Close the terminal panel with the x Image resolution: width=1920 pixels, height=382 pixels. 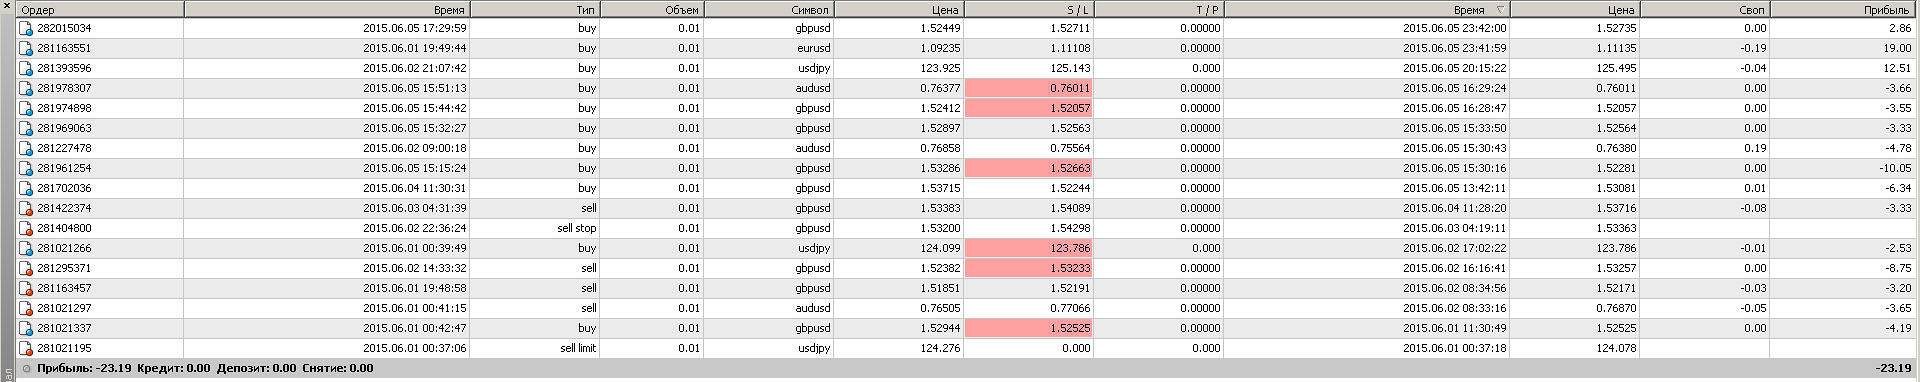coord(6,6)
